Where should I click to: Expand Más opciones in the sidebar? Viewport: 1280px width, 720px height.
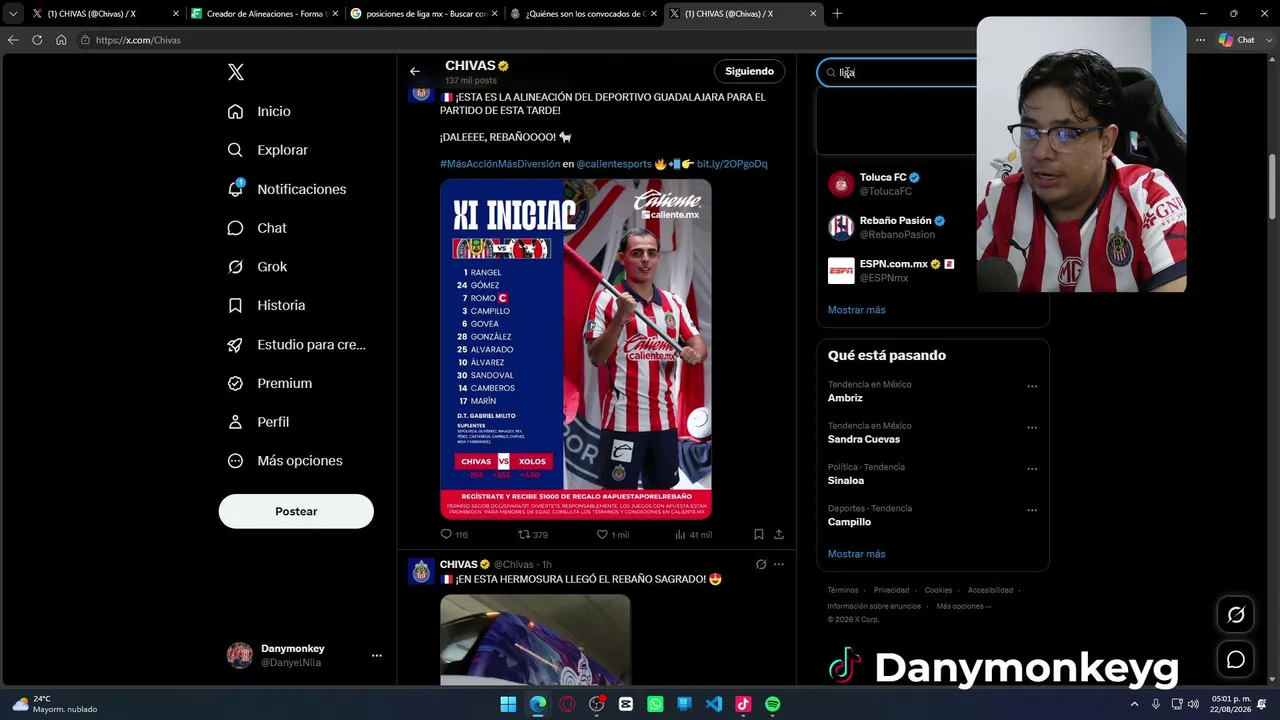(285, 461)
